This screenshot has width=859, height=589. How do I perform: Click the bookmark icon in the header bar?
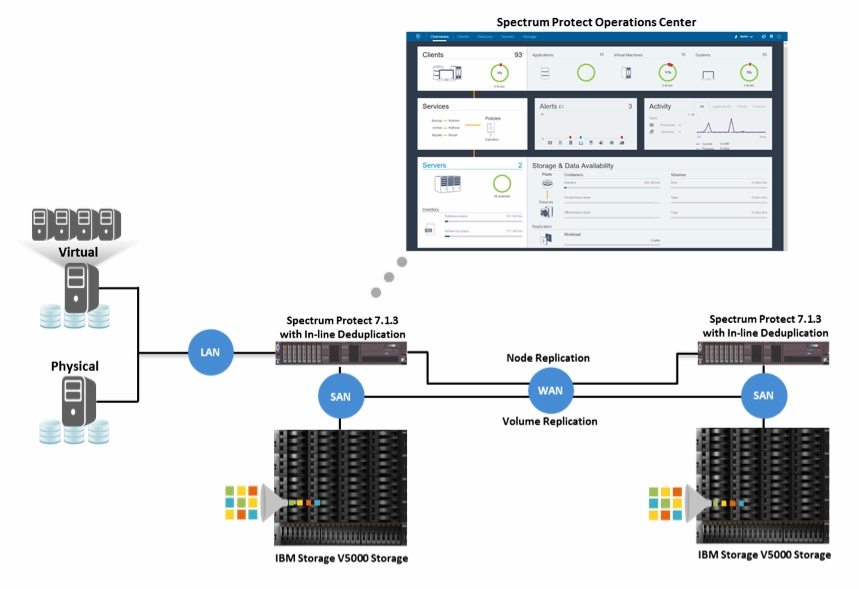771,37
